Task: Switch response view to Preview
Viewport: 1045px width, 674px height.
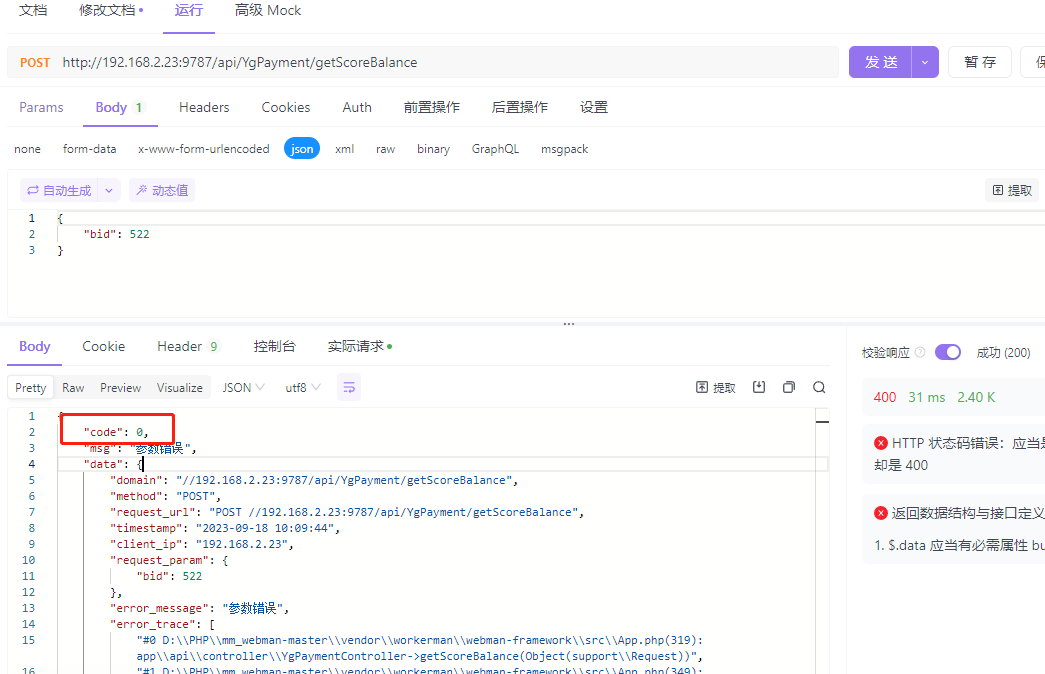Action: coord(121,387)
